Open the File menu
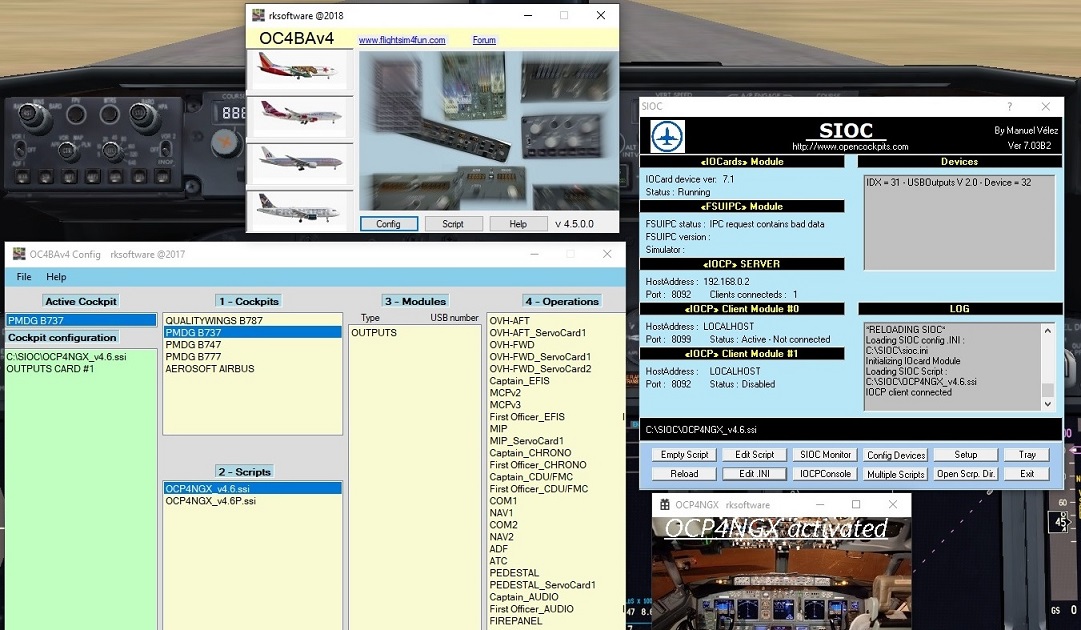The image size is (1081, 630). (x=24, y=277)
